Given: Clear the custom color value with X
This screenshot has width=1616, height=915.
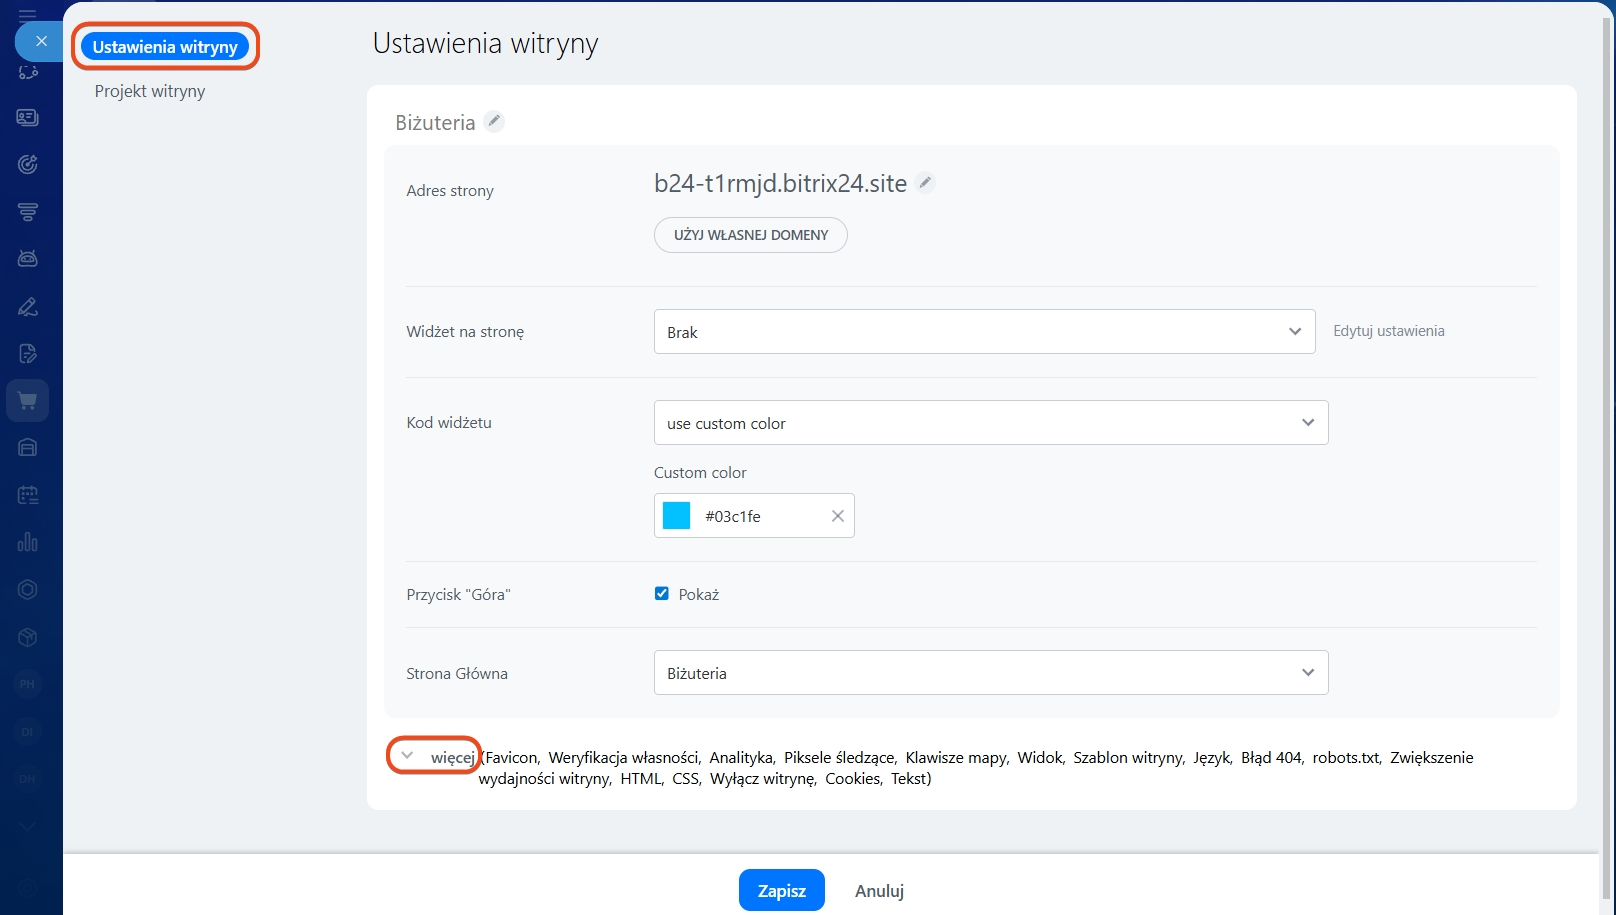Looking at the screenshot, I should point(838,516).
